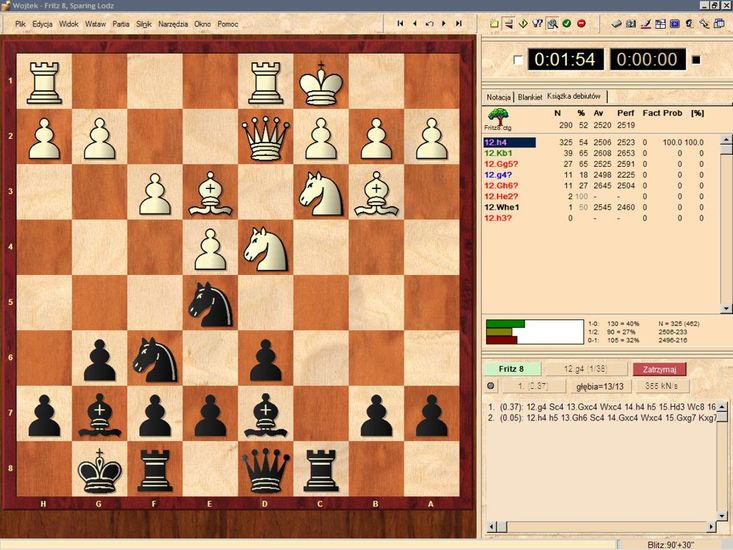Jump to the start of the game

pyautogui.click(x=401, y=22)
